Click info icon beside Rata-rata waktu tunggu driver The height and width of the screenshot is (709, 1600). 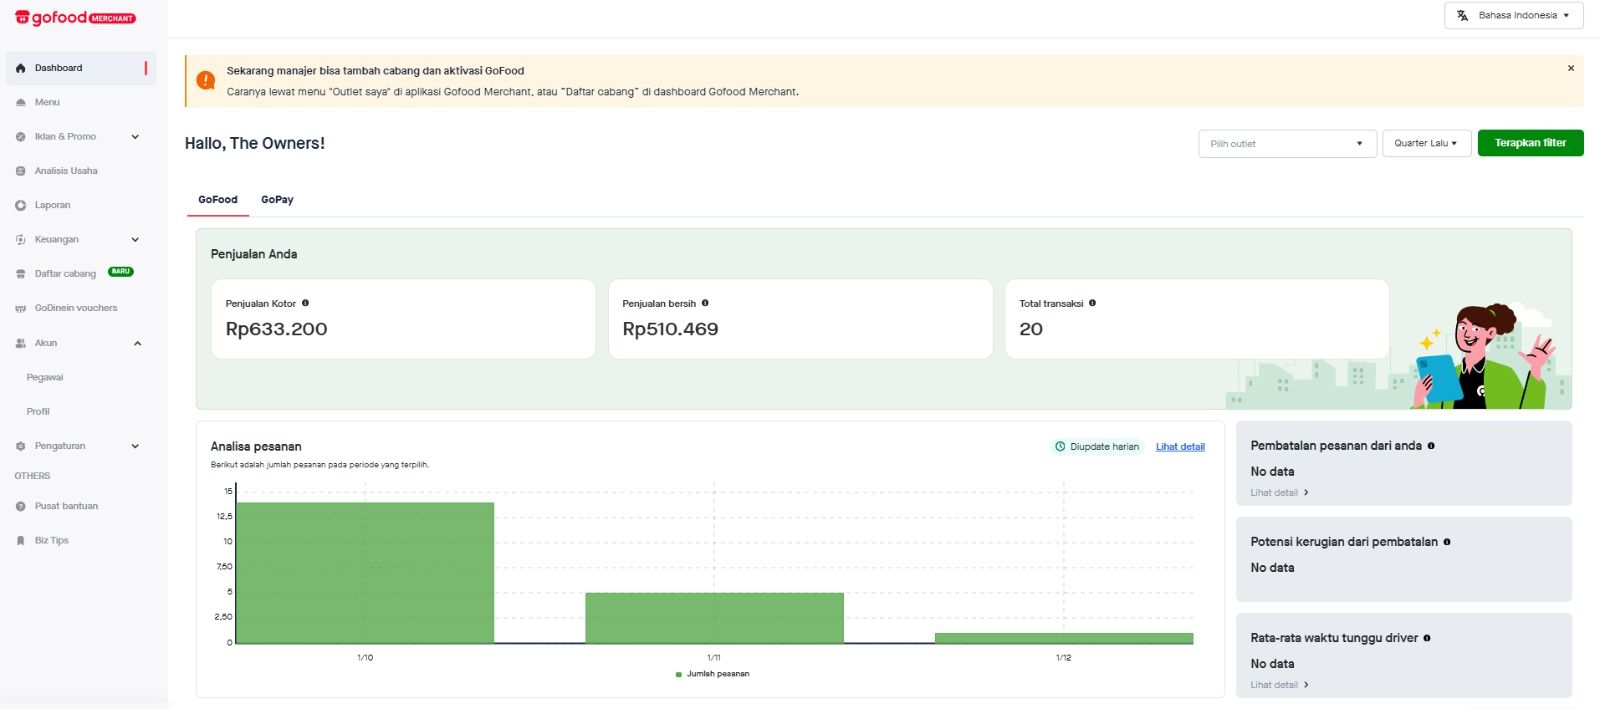(1427, 638)
